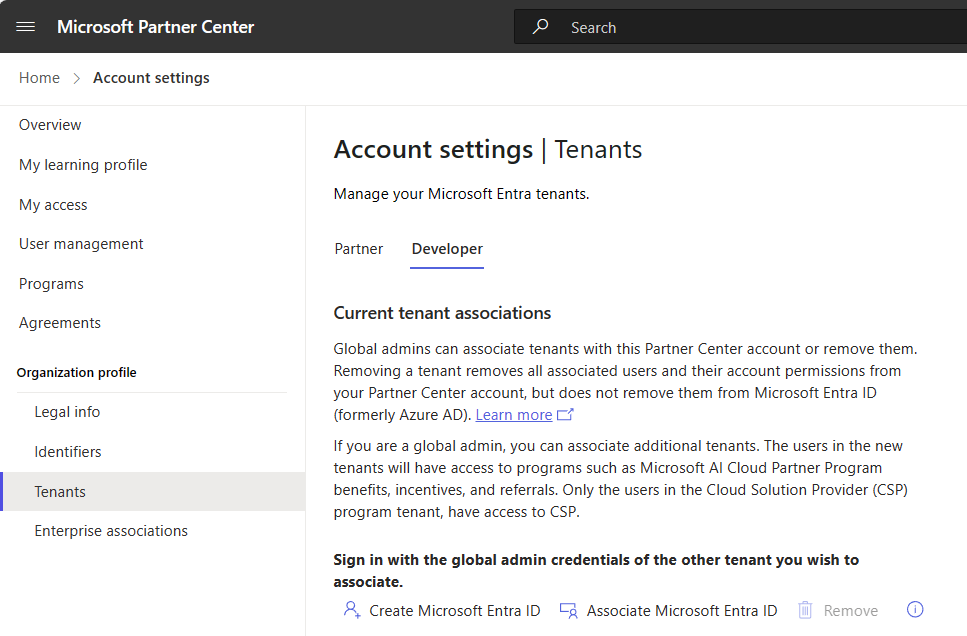
Task: Switch to the Partner tab
Action: [358, 248]
